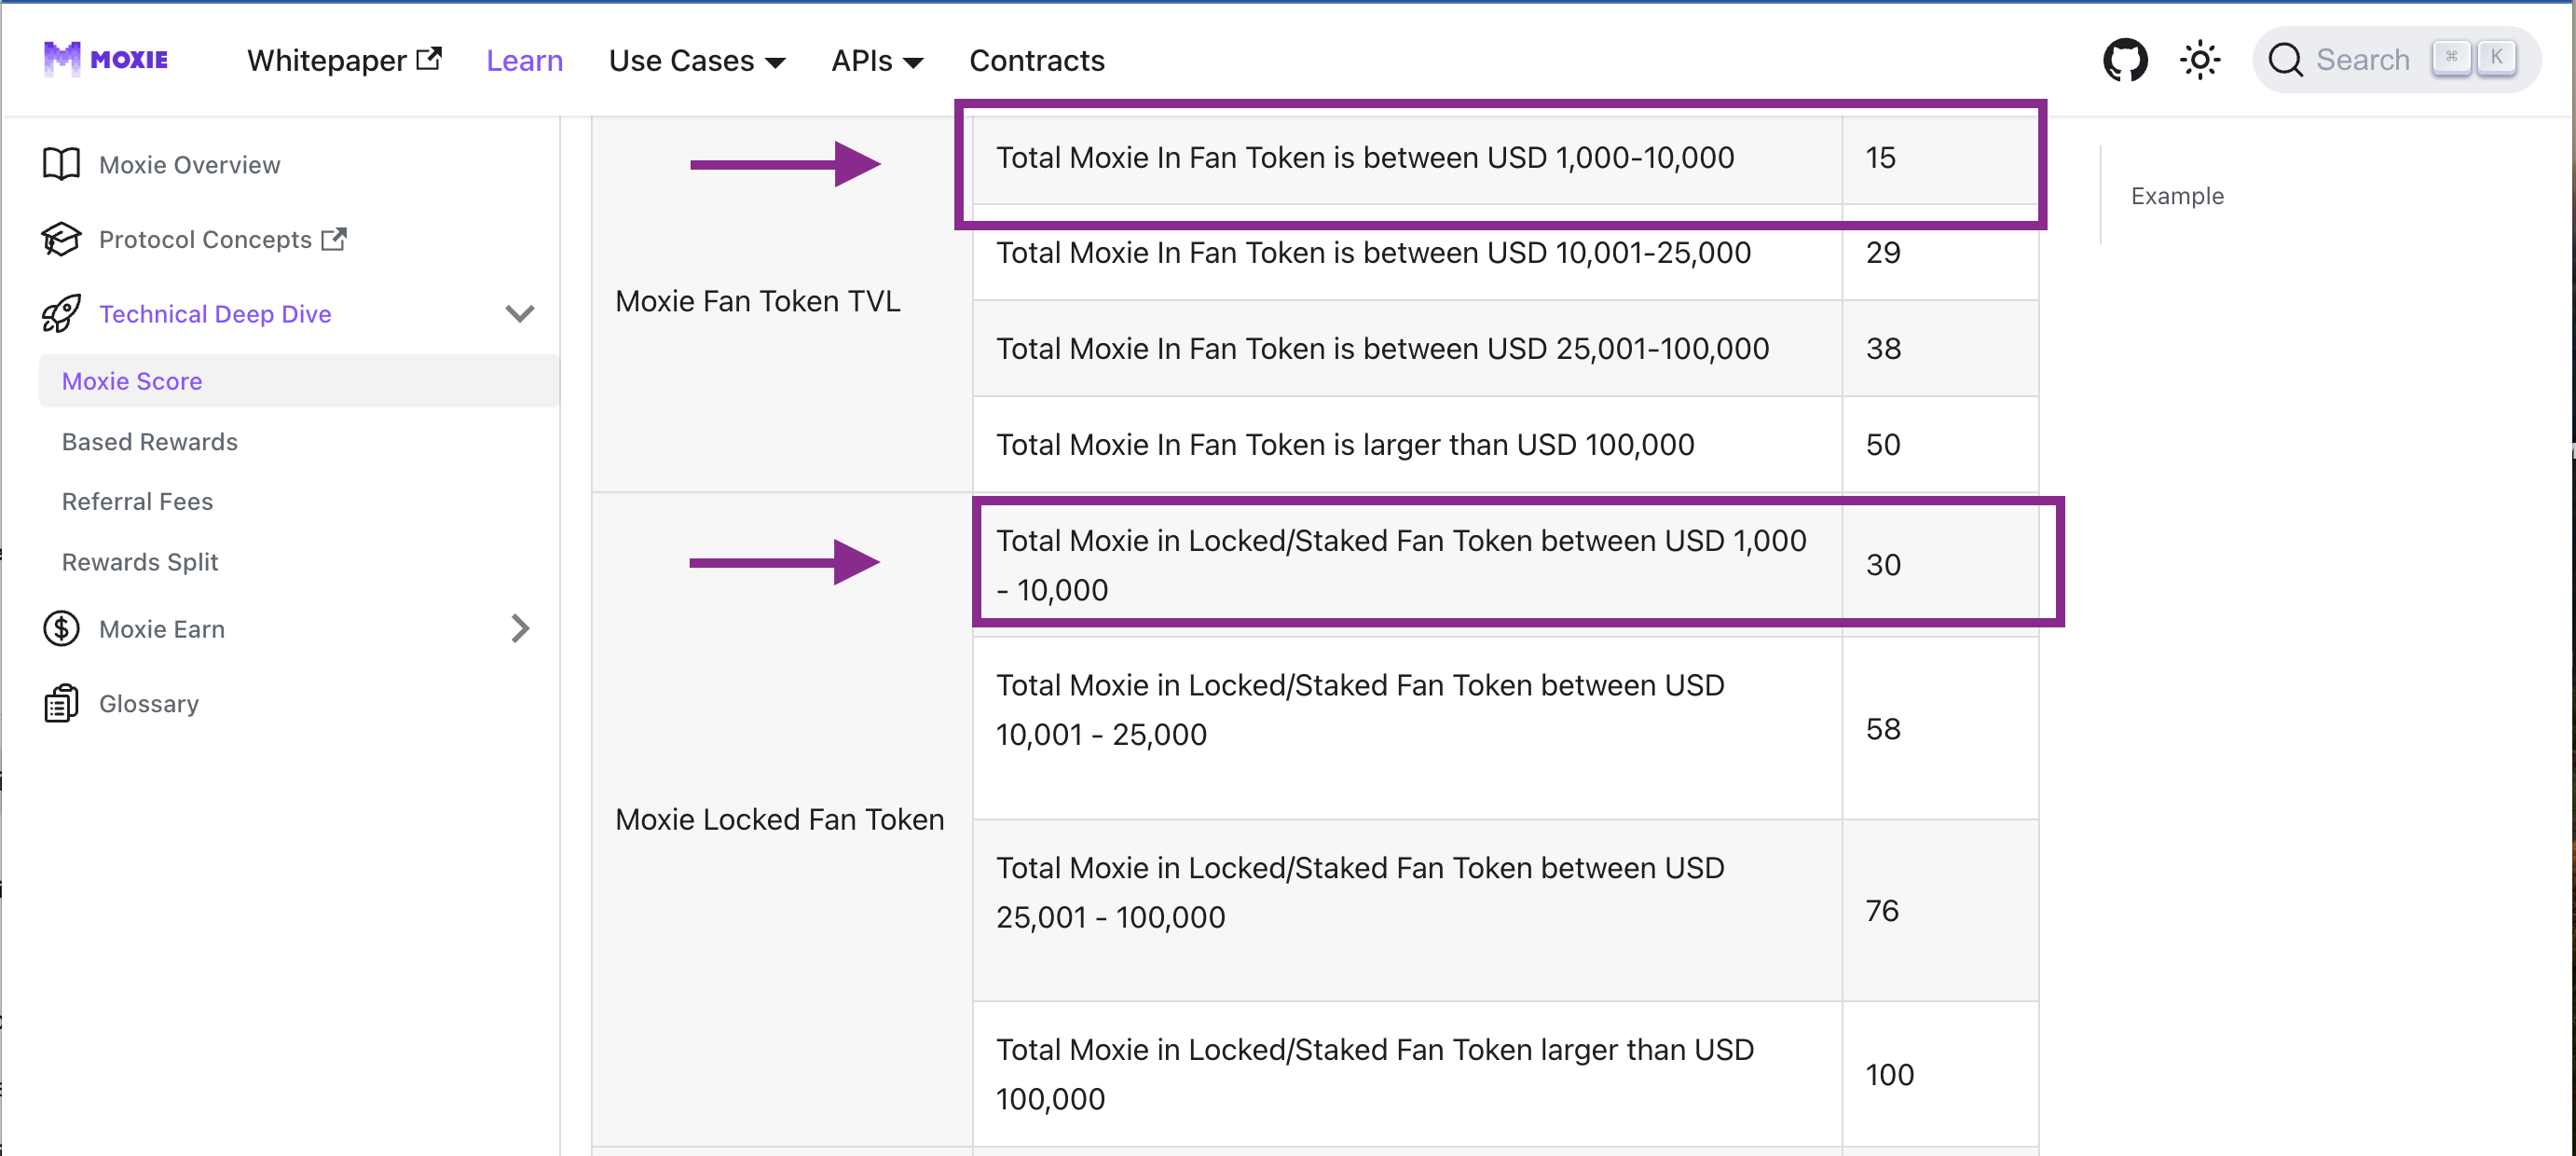This screenshot has width=2576, height=1156.
Task: Click the 'Moxie Fan Token TVL' cell
Action: point(781,301)
